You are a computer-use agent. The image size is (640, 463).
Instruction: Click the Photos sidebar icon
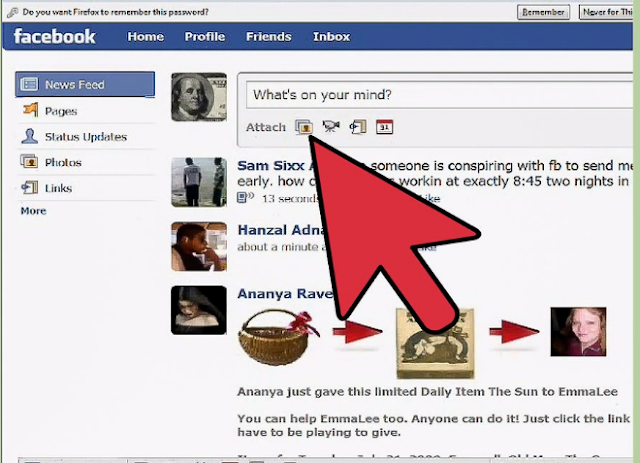pyautogui.click(x=29, y=162)
